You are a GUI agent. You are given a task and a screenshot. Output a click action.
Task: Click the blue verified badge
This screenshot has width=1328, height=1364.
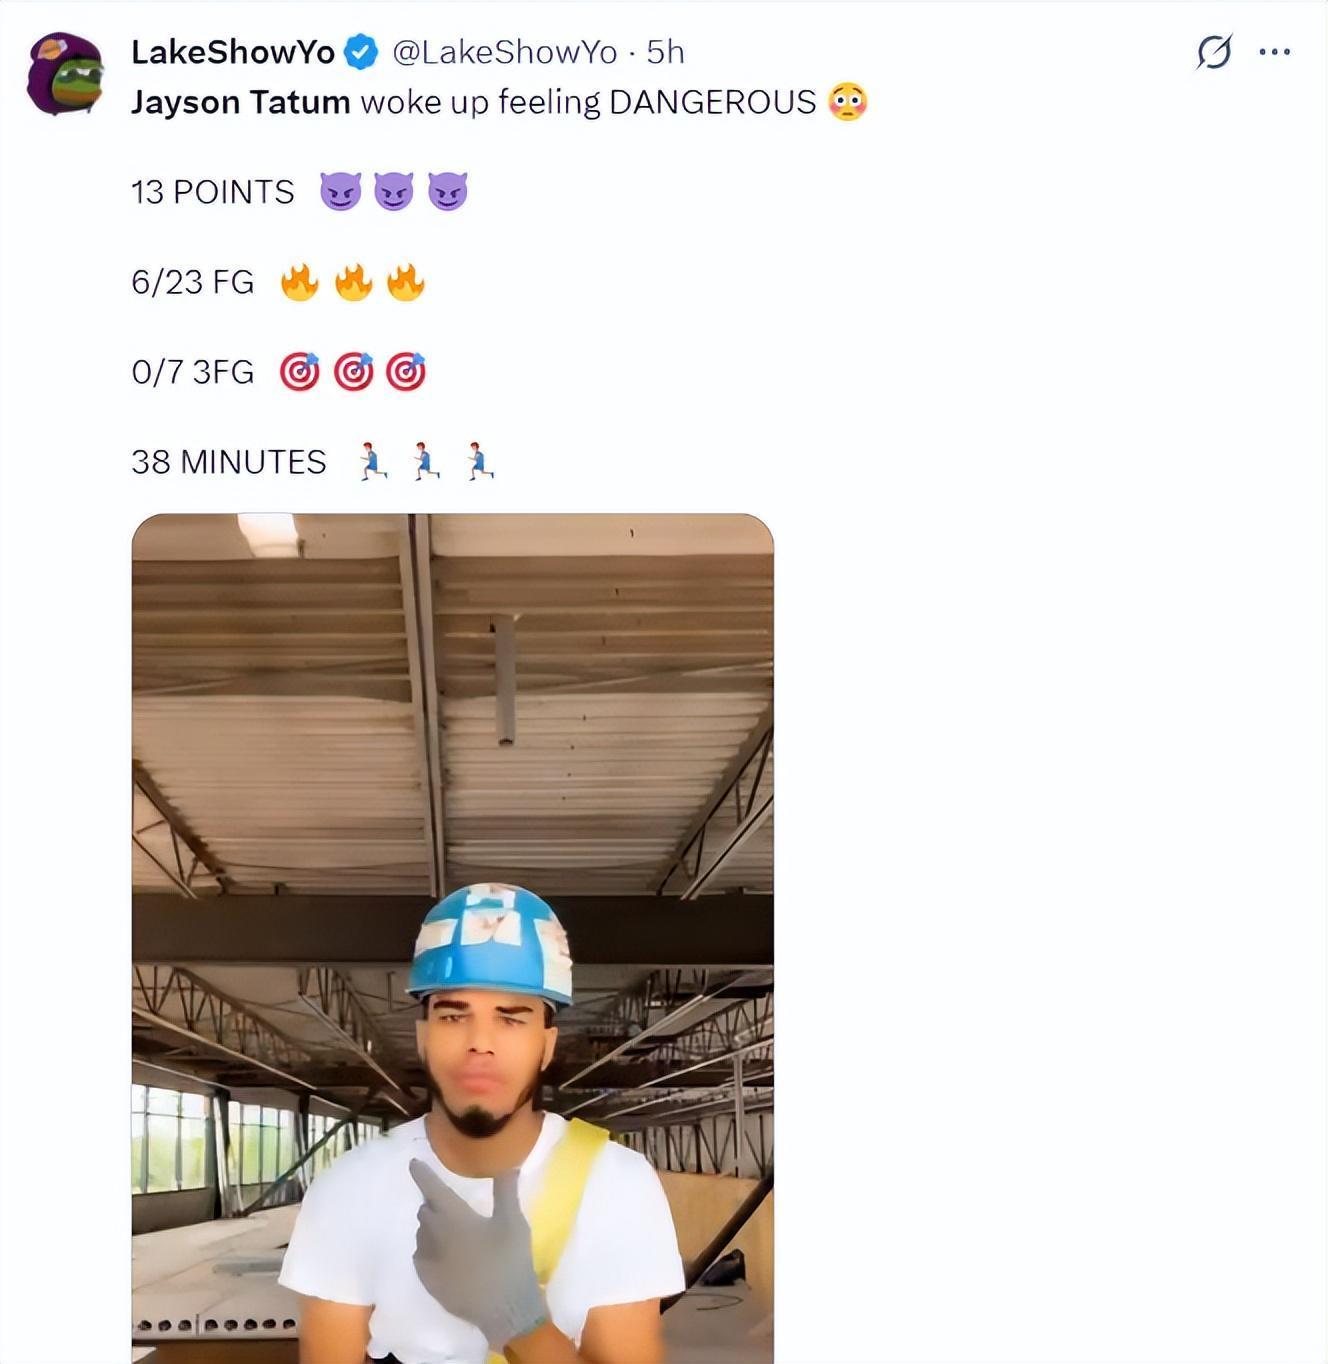click(x=361, y=52)
